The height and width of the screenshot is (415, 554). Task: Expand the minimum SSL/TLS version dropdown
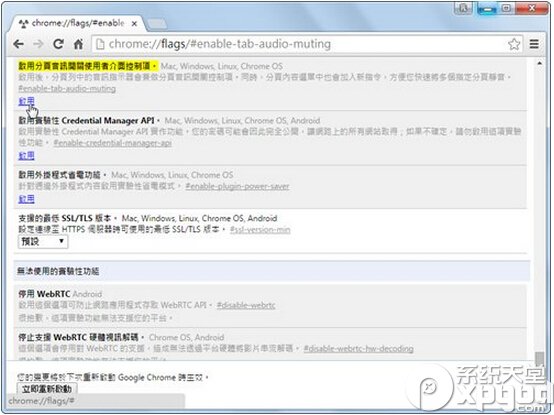(x=43, y=242)
